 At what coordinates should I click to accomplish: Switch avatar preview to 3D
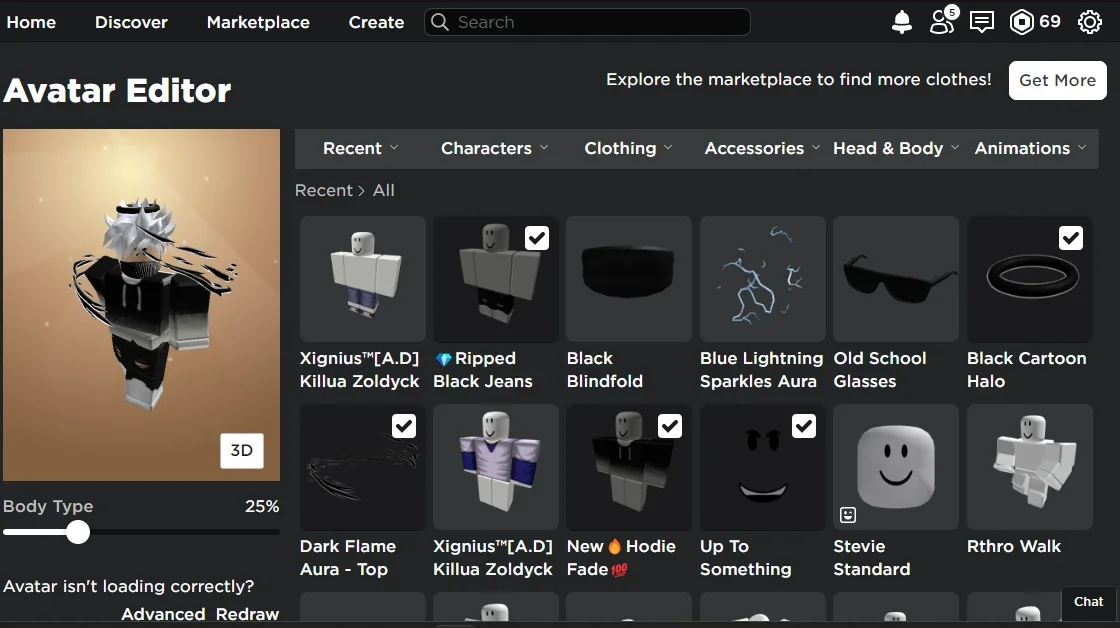point(241,450)
